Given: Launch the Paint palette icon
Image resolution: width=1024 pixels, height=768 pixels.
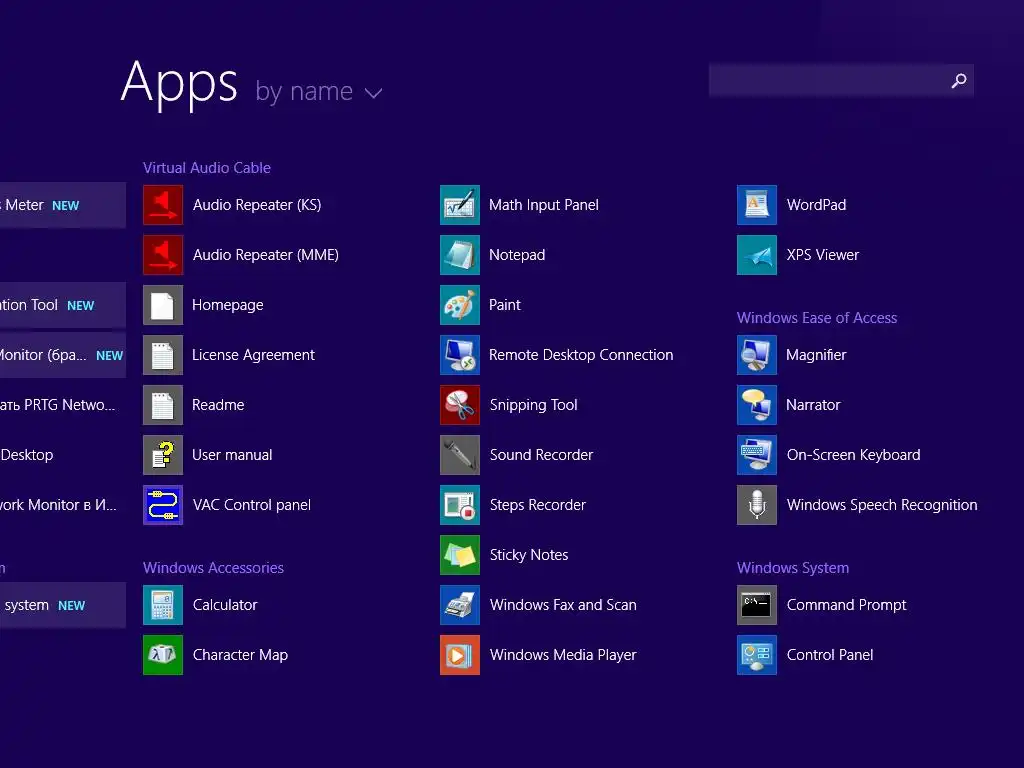Looking at the screenshot, I should pos(460,305).
